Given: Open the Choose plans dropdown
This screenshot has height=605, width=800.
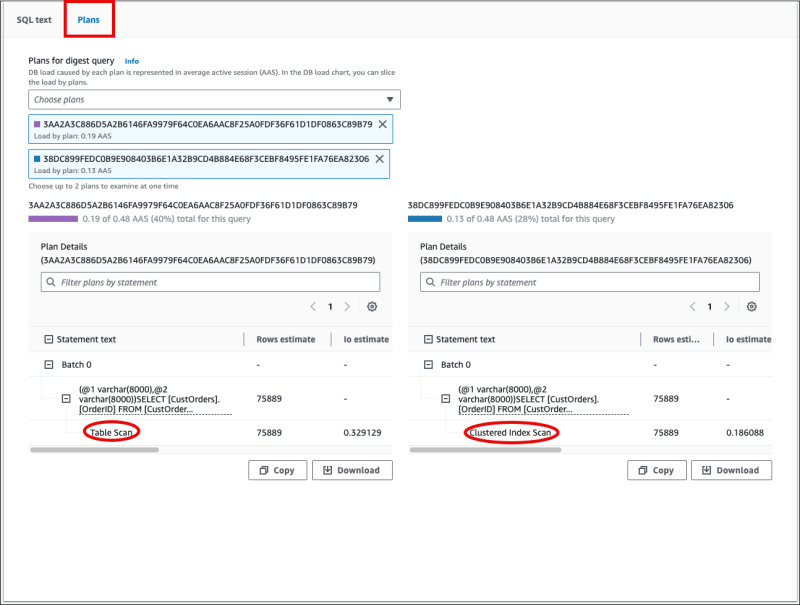Looking at the screenshot, I should click(x=213, y=99).
